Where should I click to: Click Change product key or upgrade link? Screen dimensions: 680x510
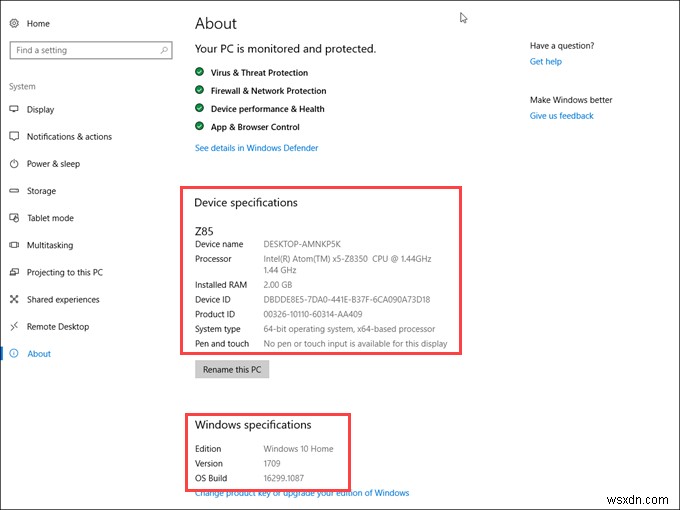[x=302, y=493]
